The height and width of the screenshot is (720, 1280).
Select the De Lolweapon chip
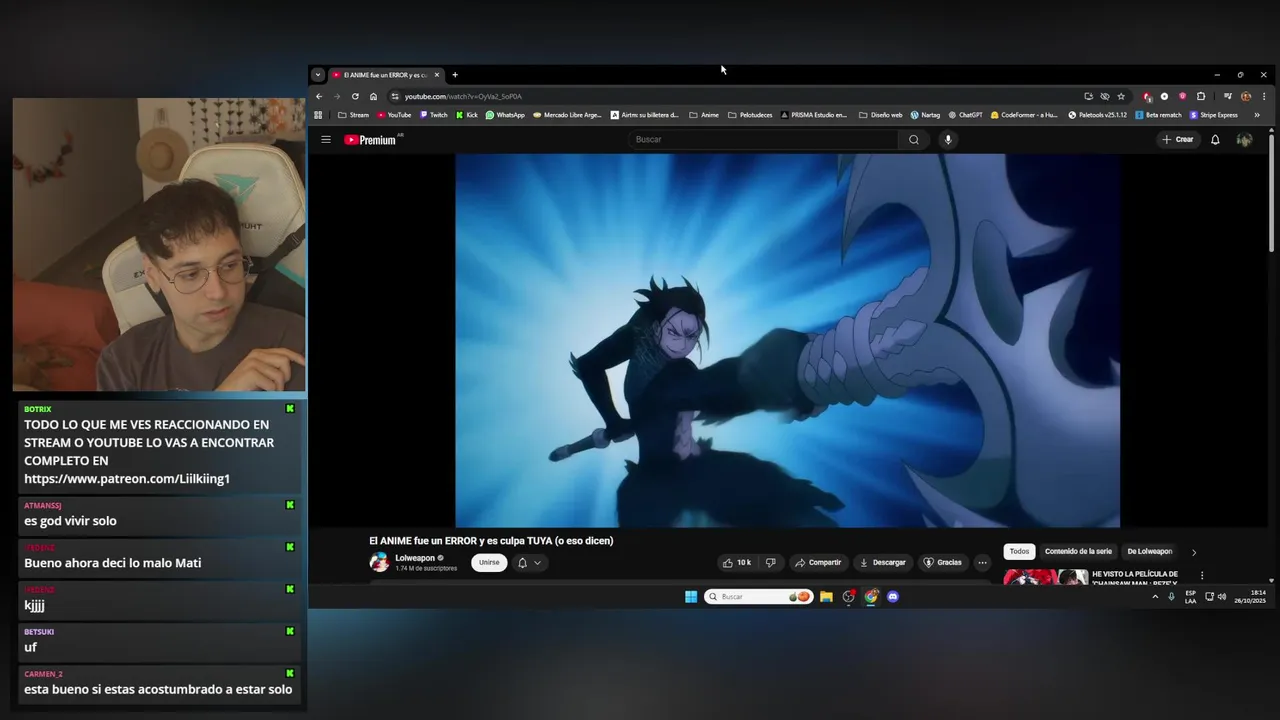(x=1149, y=552)
